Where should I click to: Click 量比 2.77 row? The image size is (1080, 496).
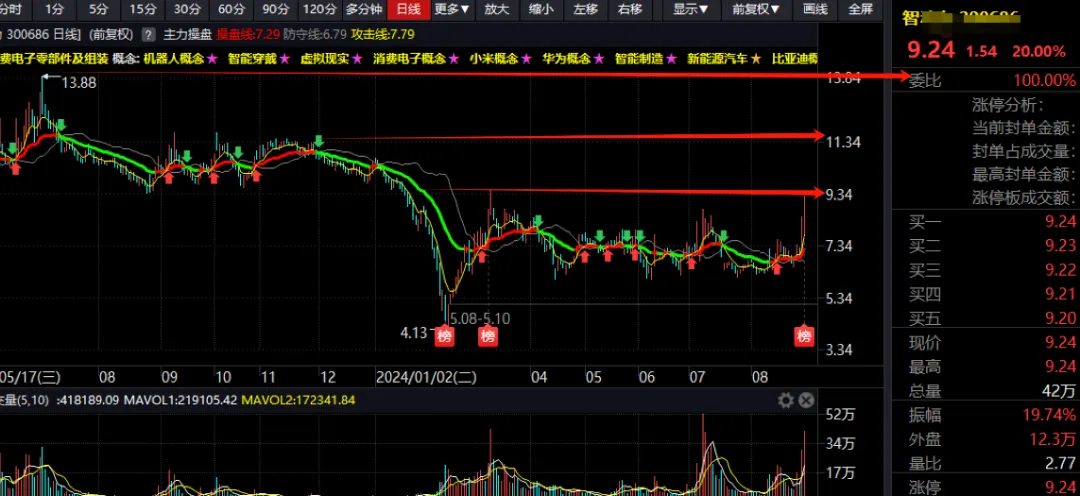991,462
